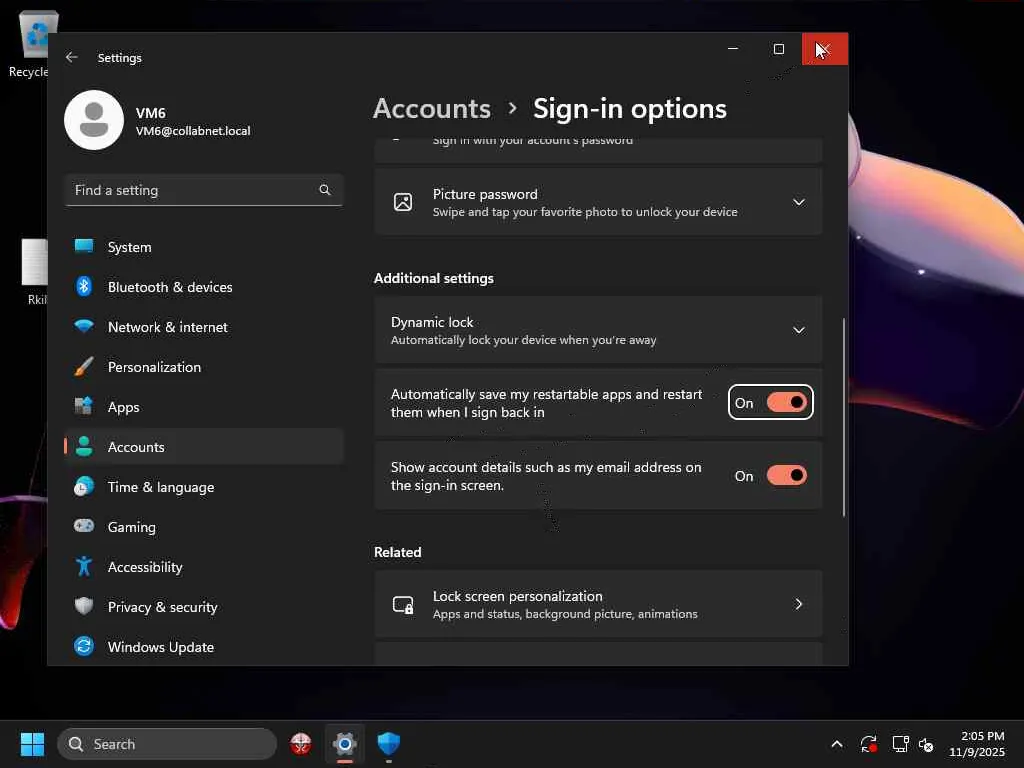Open Windows Security shield in taskbar

click(x=389, y=743)
